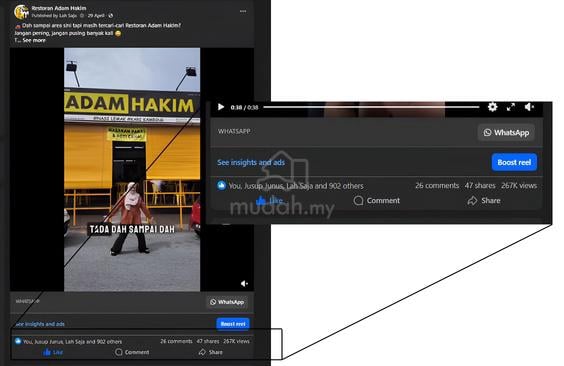Open Restoran Adam Hakim page profile picture
This screenshot has height=366, width=564.
pos(21,12)
